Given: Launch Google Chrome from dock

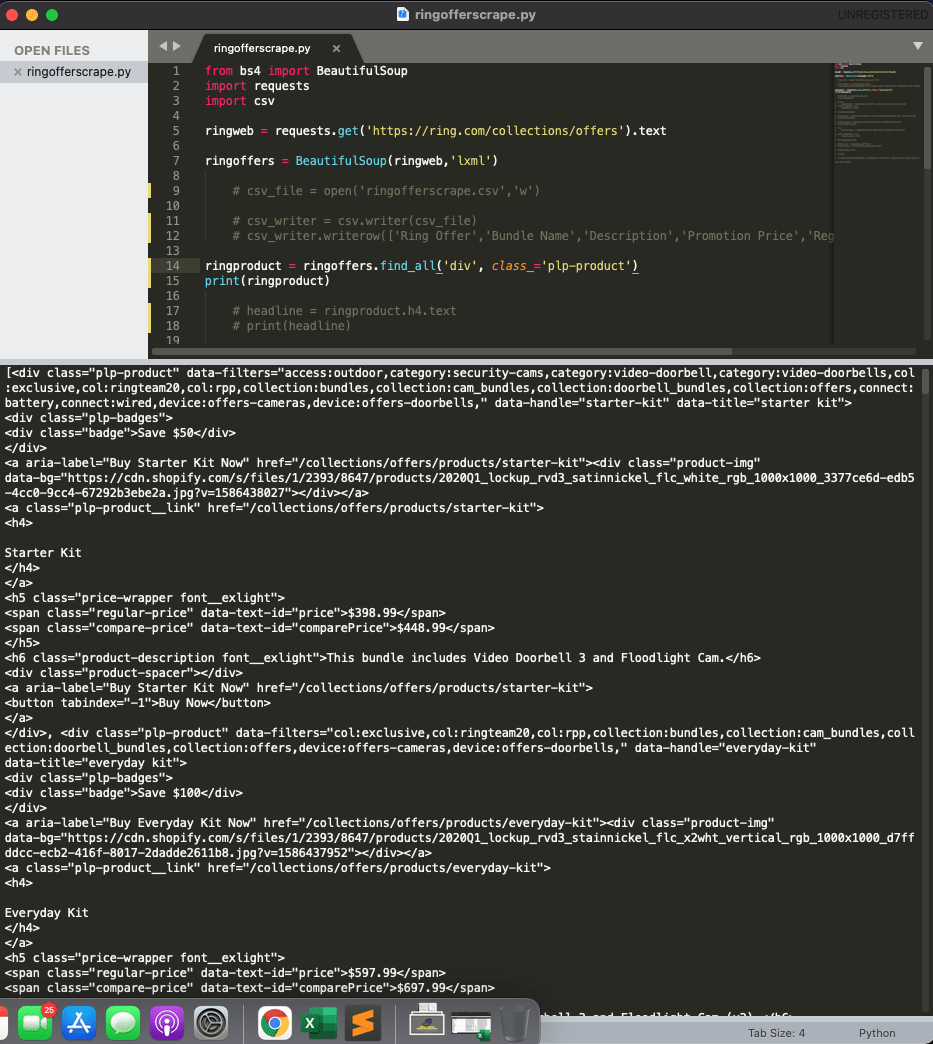Looking at the screenshot, I should (274, 1023).
